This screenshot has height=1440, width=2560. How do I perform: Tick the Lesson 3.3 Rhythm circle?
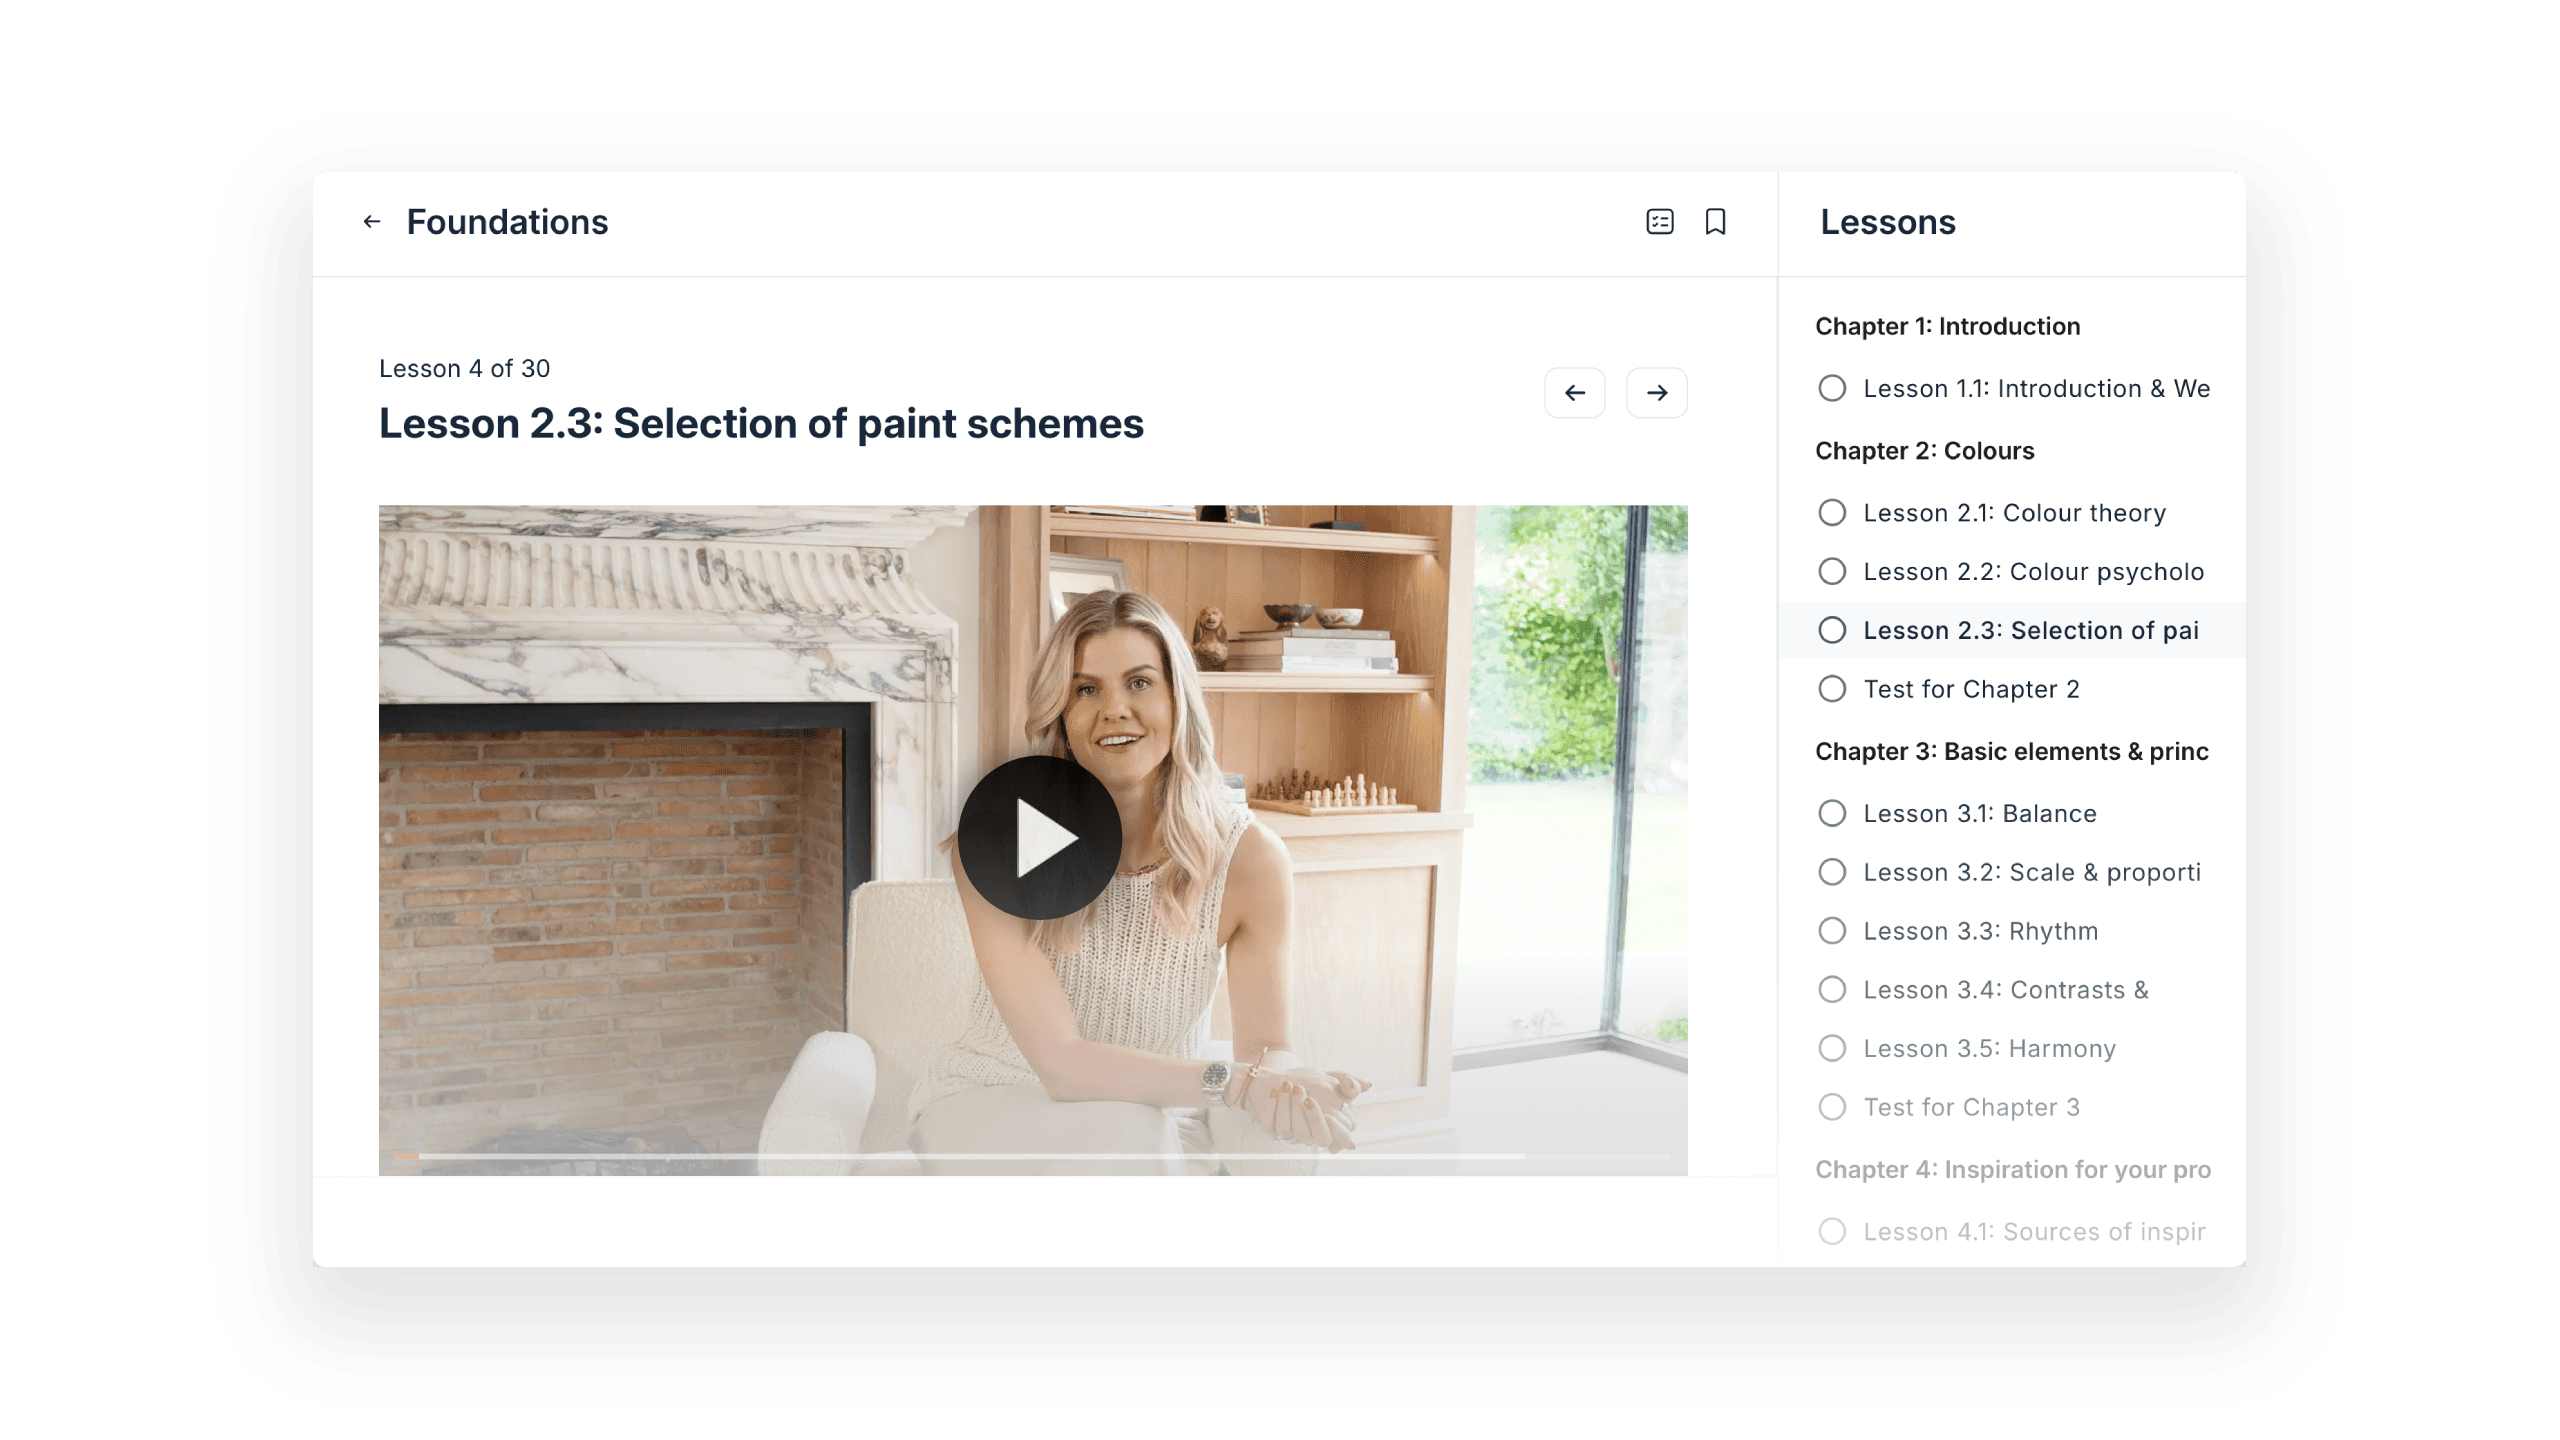pos(1832,931)
